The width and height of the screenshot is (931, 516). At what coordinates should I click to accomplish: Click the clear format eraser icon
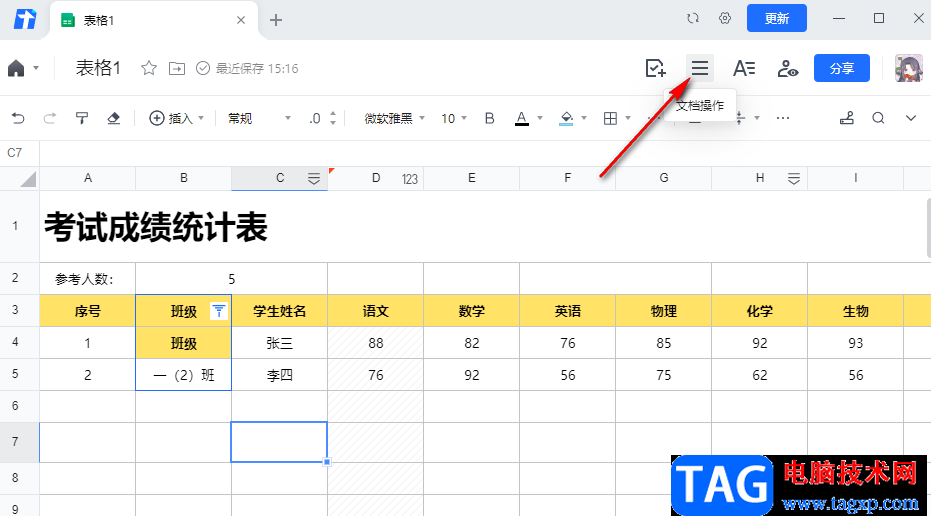[113, 118]
